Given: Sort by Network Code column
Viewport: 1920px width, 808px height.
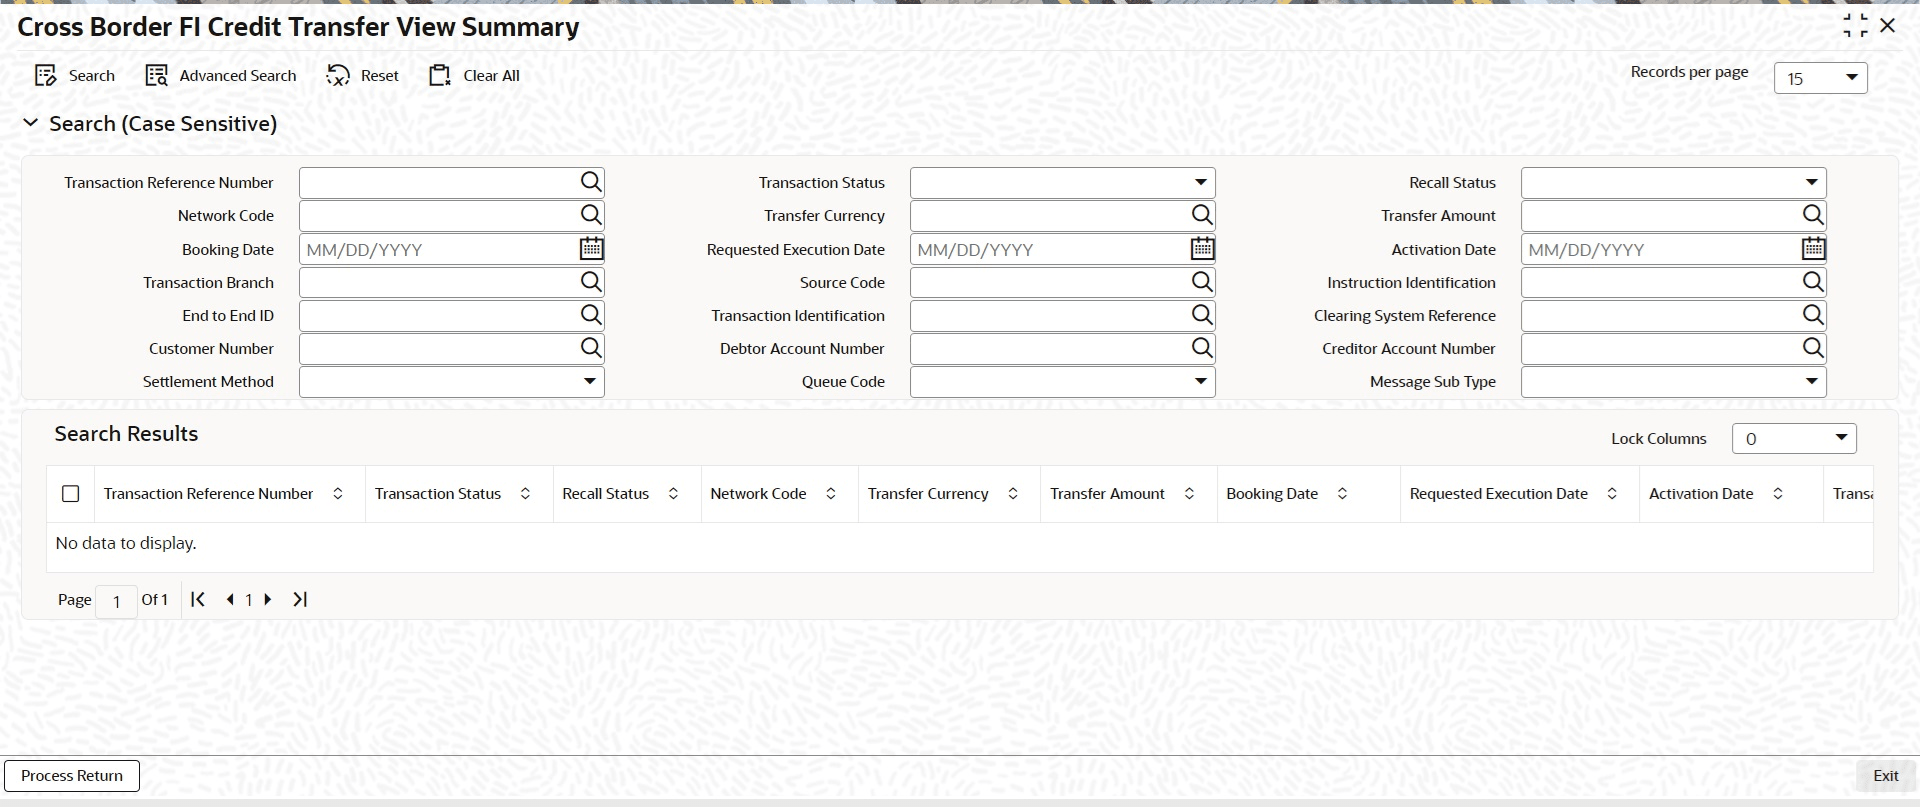Looking at the screenshot, I should [x=830, y=494].
